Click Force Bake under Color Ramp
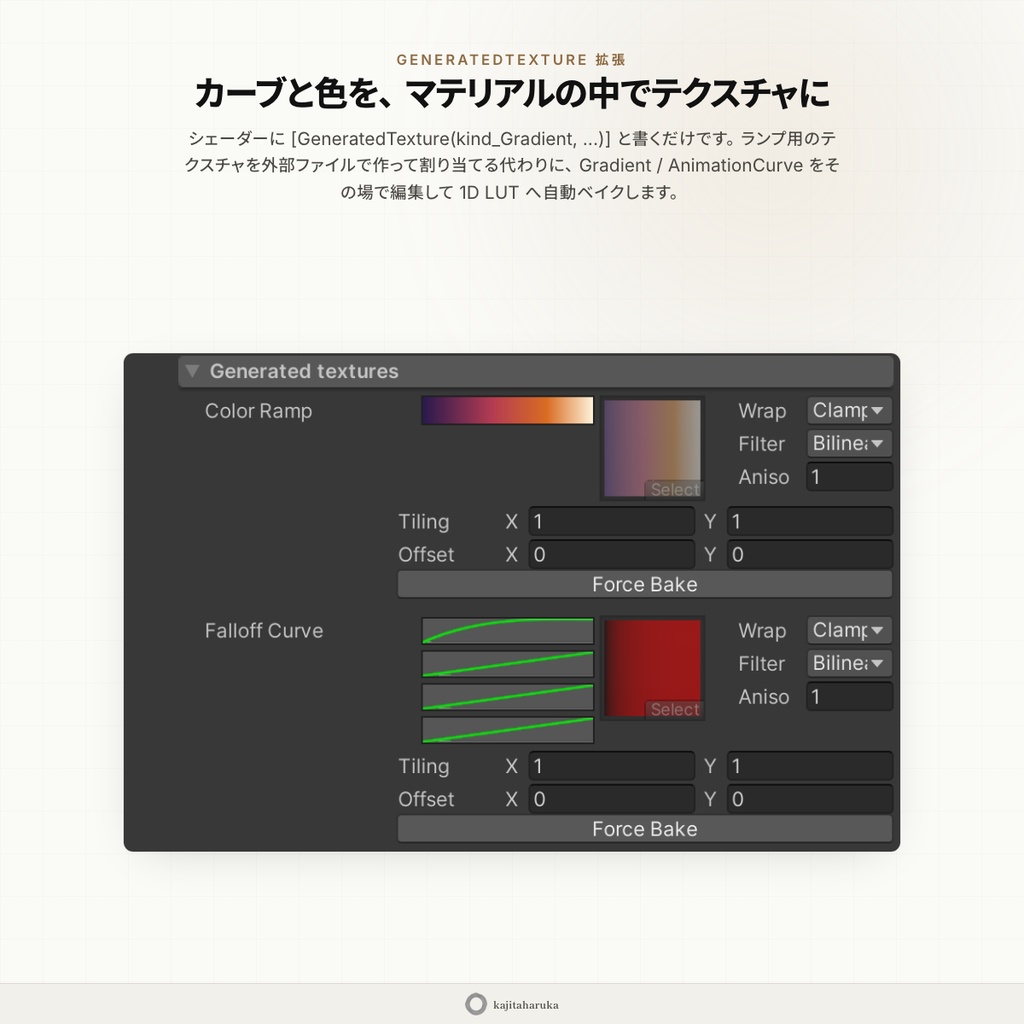The height and width of the screenshot is (1024, 1024). (x=645, y=584)
